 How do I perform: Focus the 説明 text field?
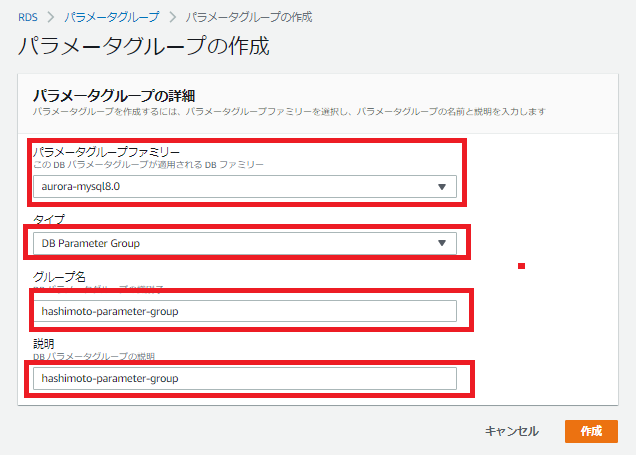click(x=244, y=378)
